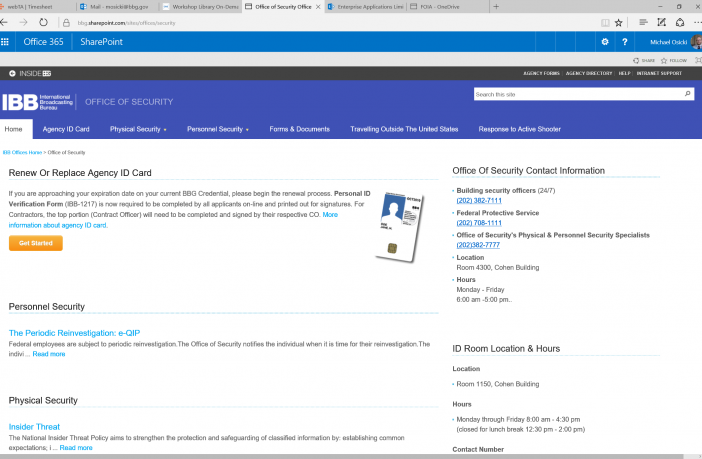702x459 pixels.
Task: Click Michael Osicki profile picture
Action: 696,42
